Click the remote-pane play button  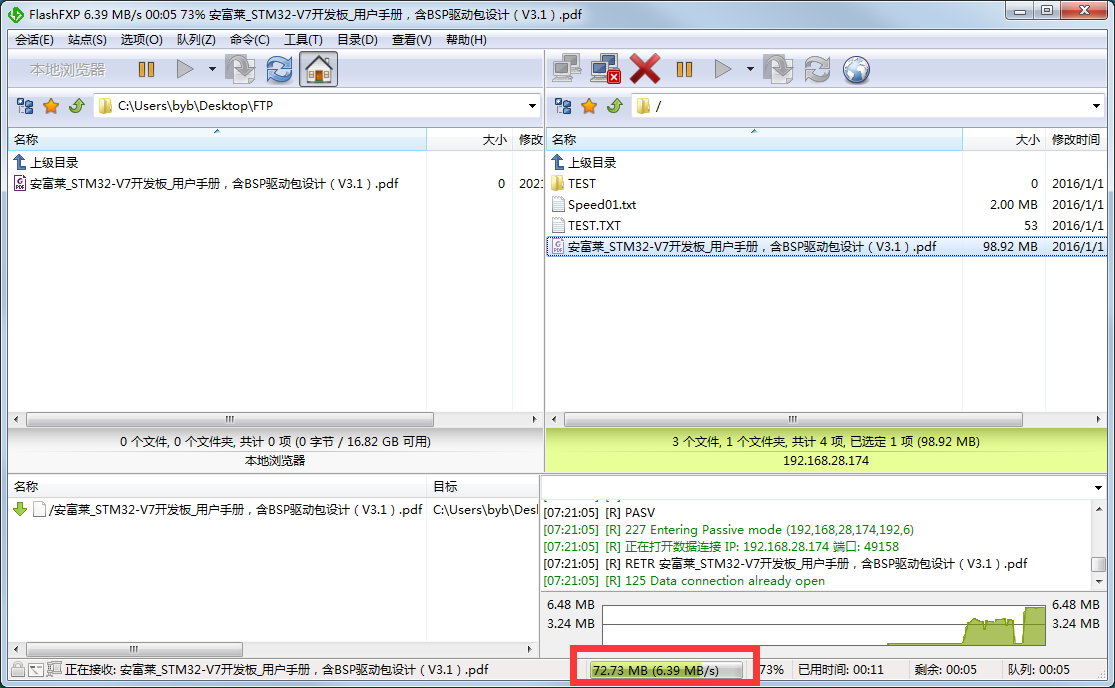click(723, 69)
